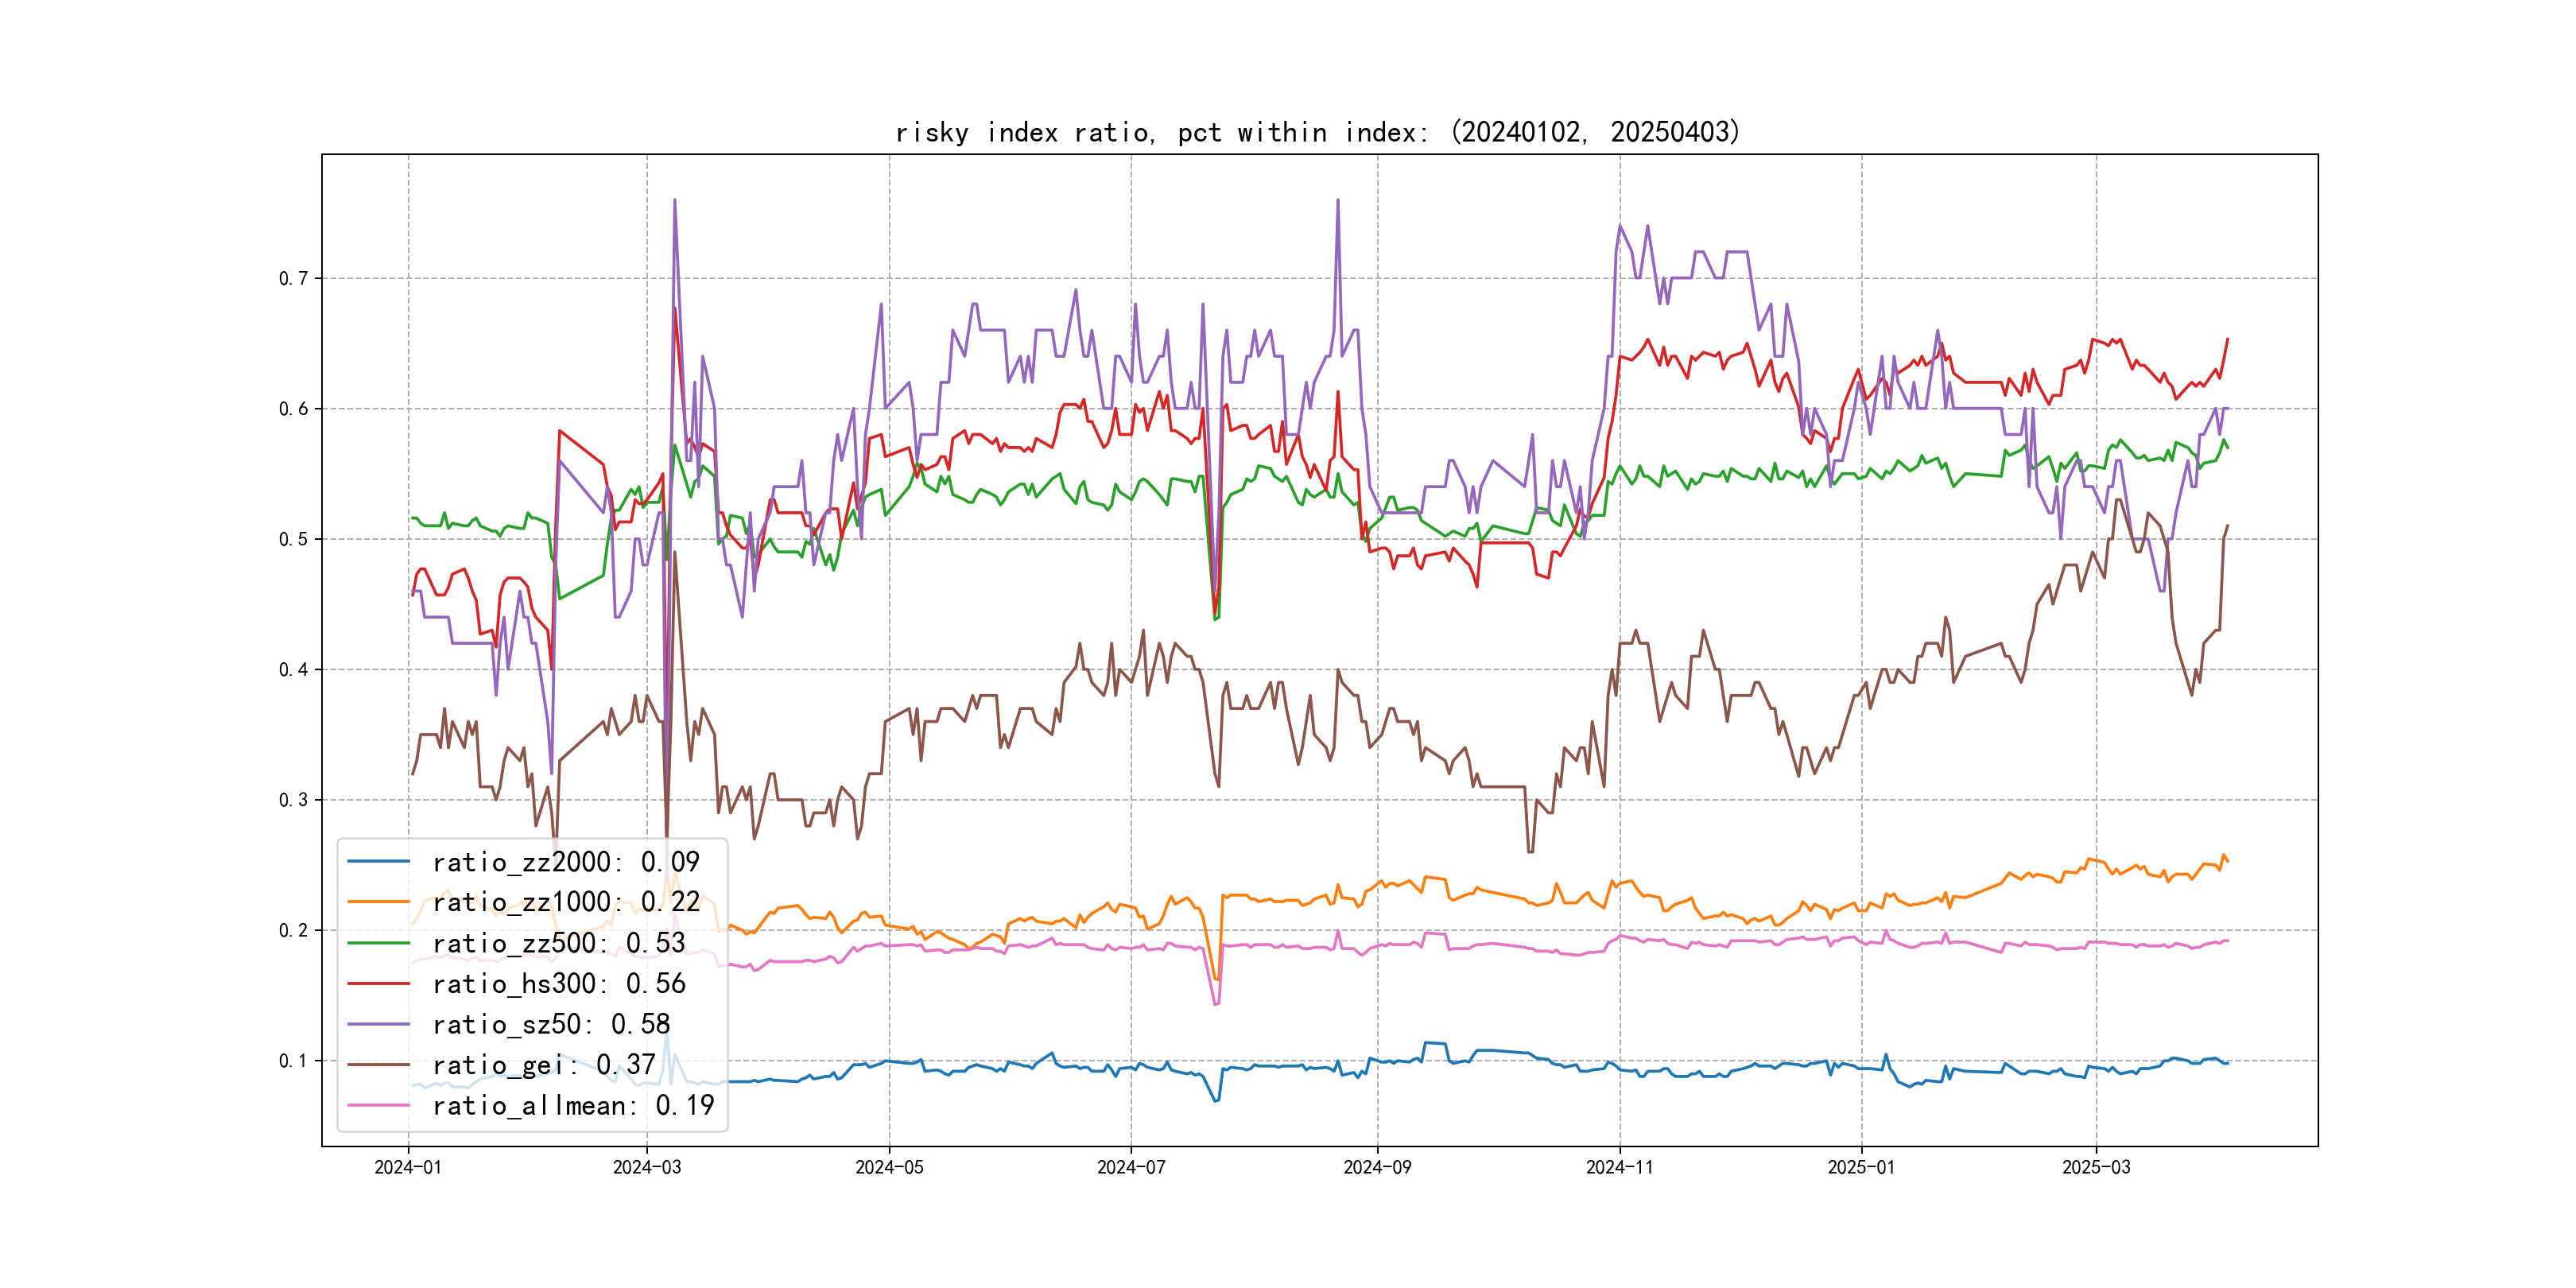Image resolution: width=2576 pixels, height=1288 pixels.
Task: Click the 0.7 y-axis tick label
Action: pyautogui.click(x=293, y=278)
